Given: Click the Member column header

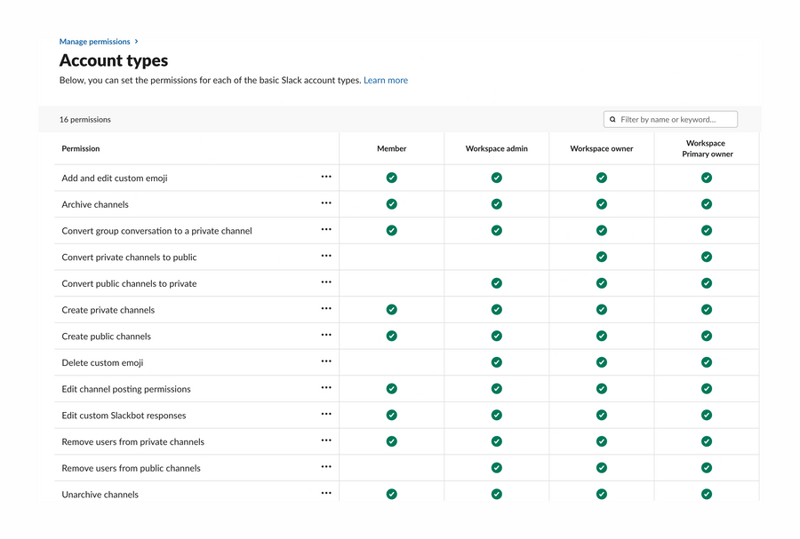Looking at the screenshot, I should [x=391, y=149].
